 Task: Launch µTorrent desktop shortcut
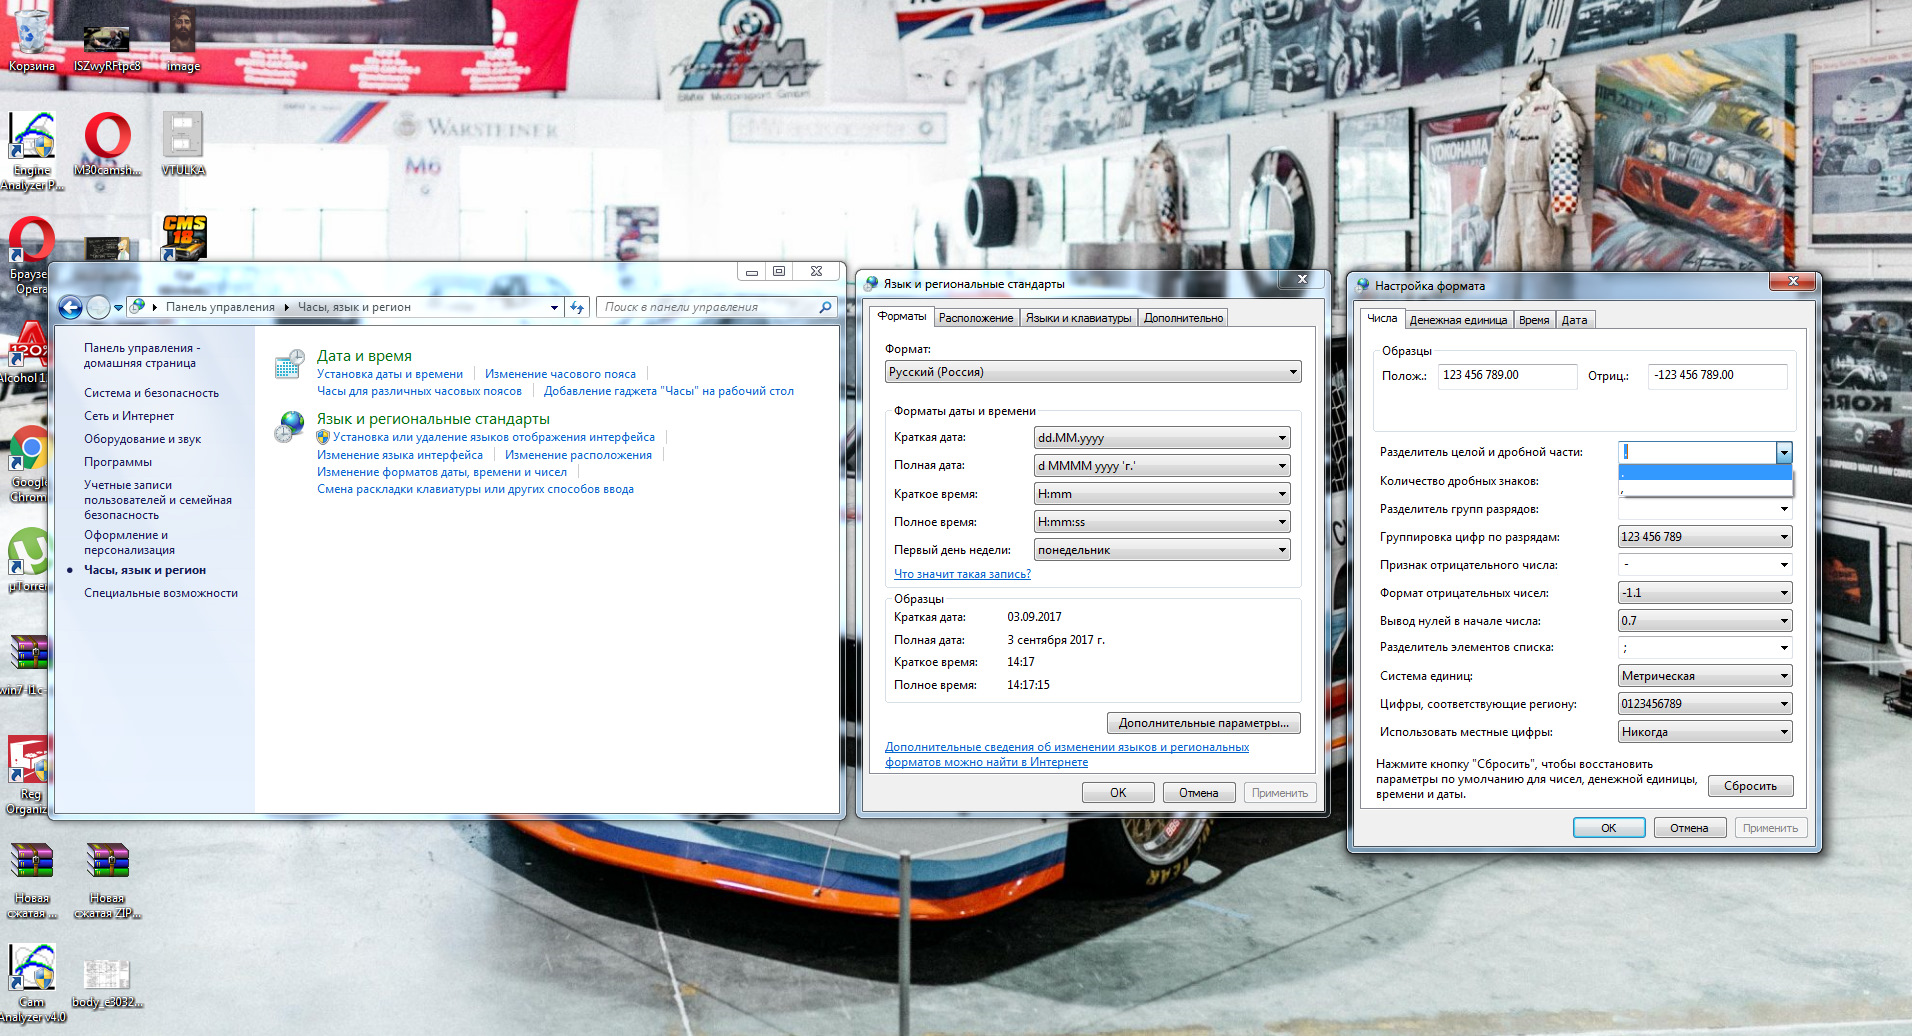[28, 559]
